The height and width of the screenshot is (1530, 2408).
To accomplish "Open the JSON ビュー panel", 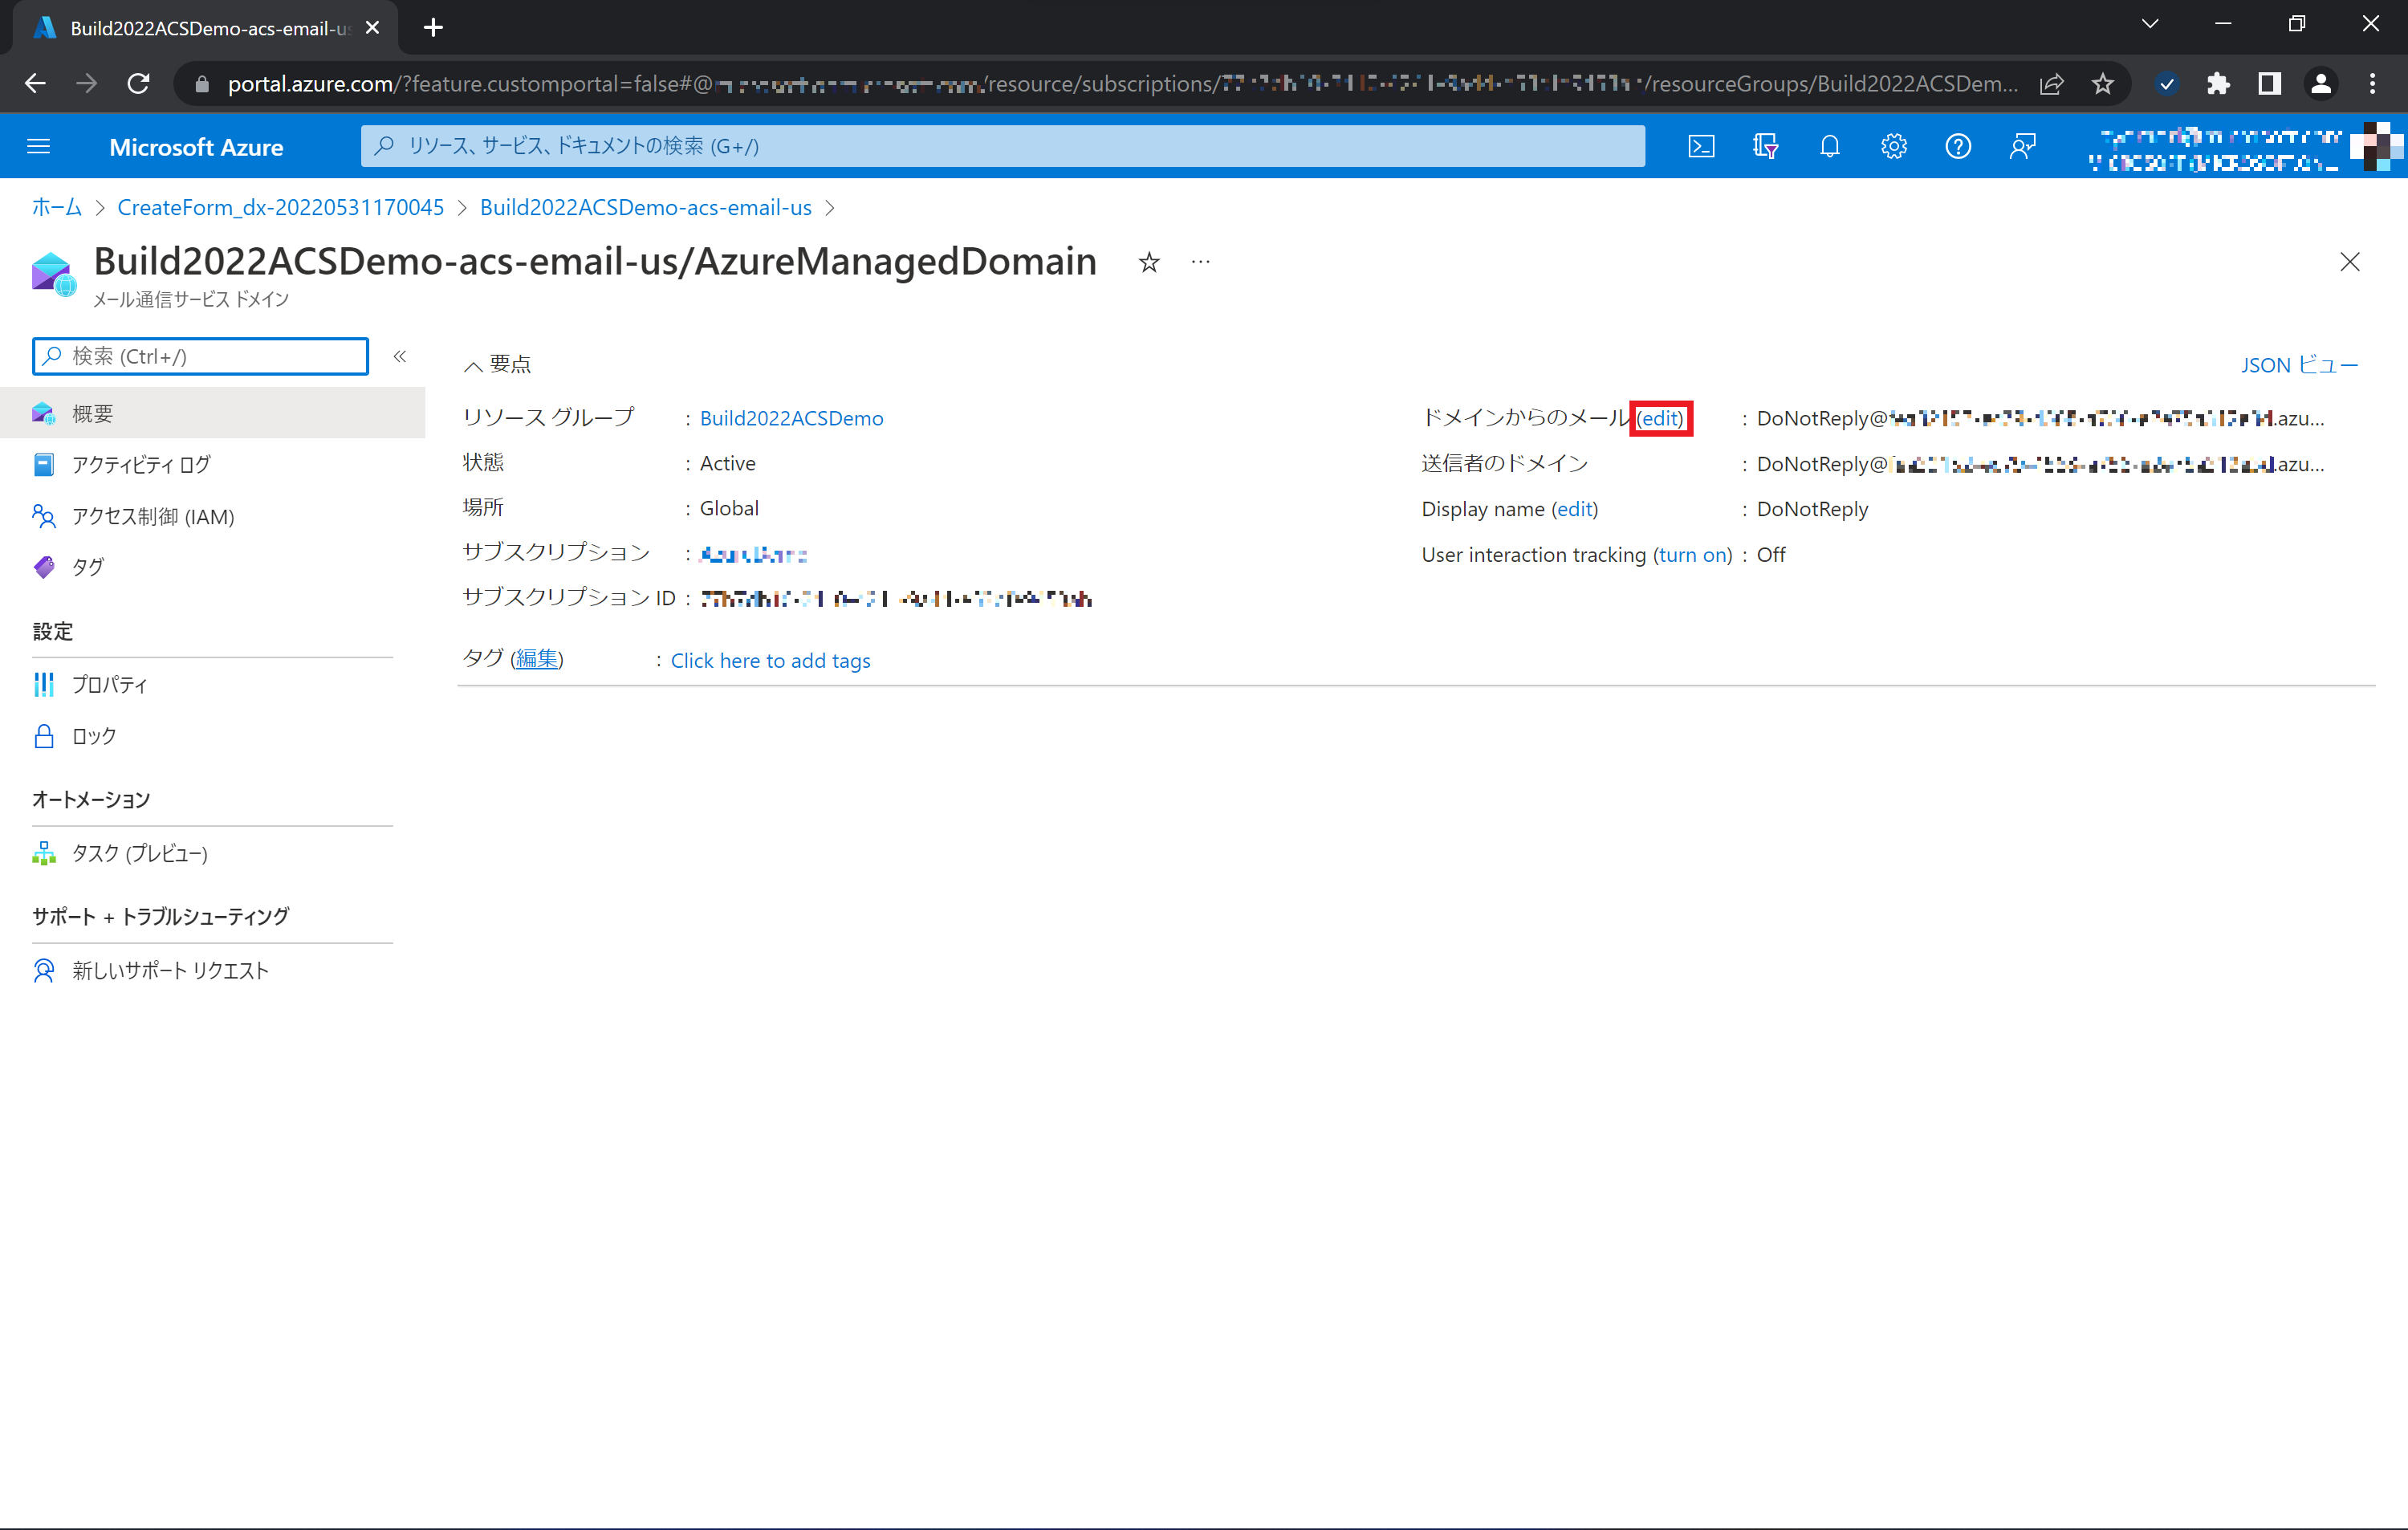I will pos(2298,364).
